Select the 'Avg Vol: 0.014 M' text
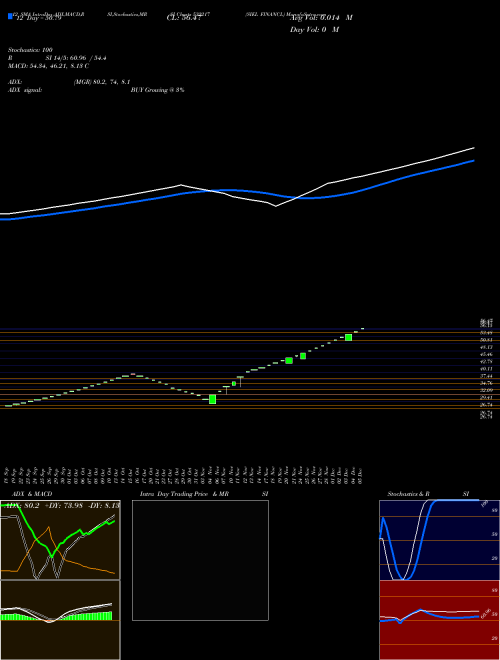The image size is (500, 660). pyautogui.click(x=321, y=18)
